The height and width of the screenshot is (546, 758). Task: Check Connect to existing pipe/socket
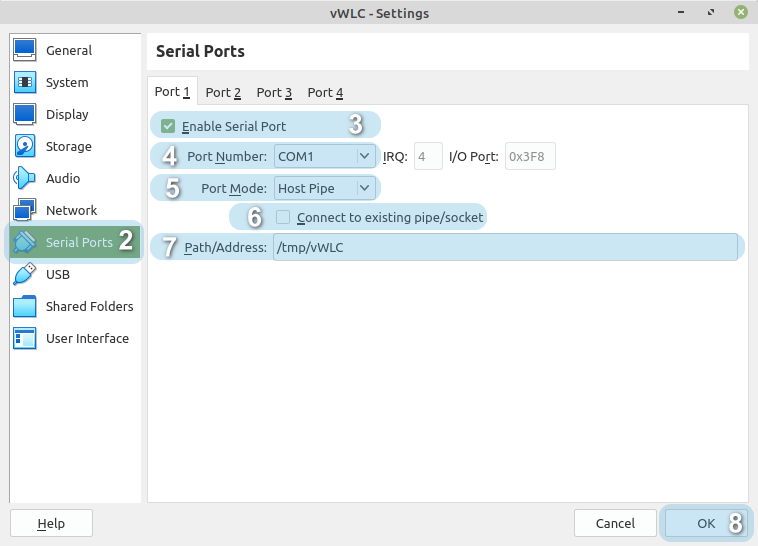(x=283, y=217)
